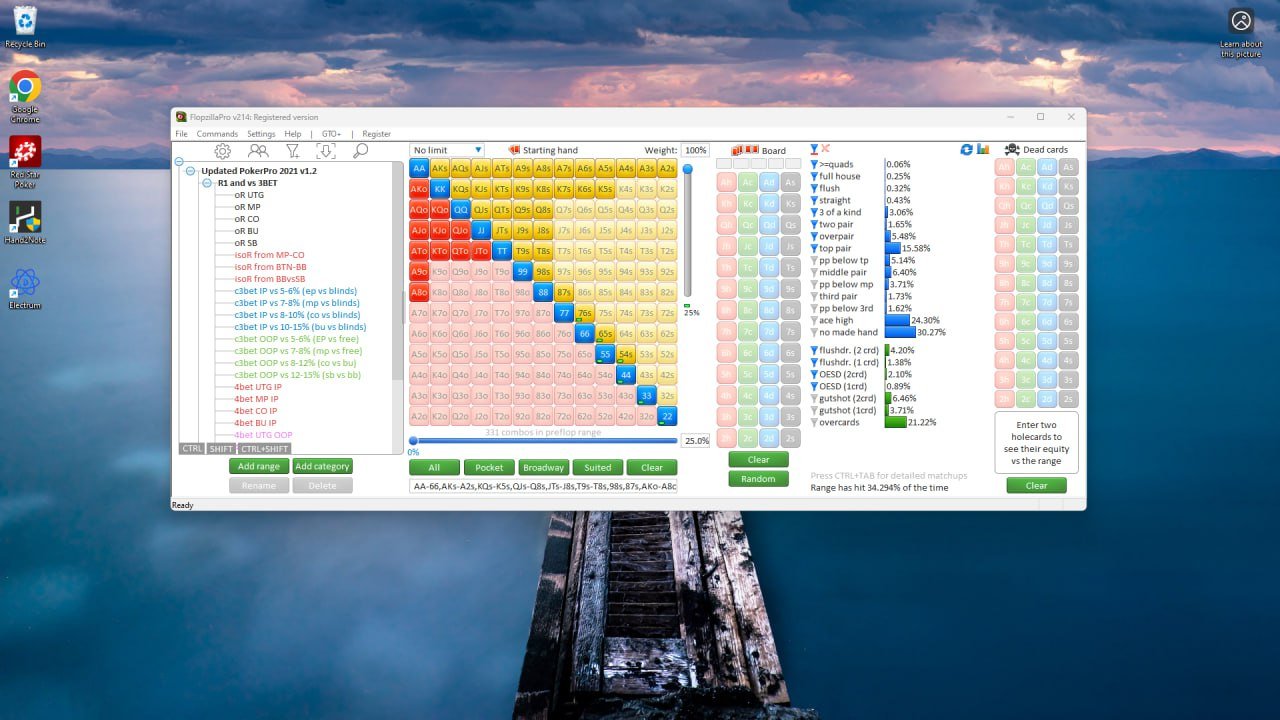The image size is (1280, 720).
Task: Click the Board cards icon
Action: [745, 150]
